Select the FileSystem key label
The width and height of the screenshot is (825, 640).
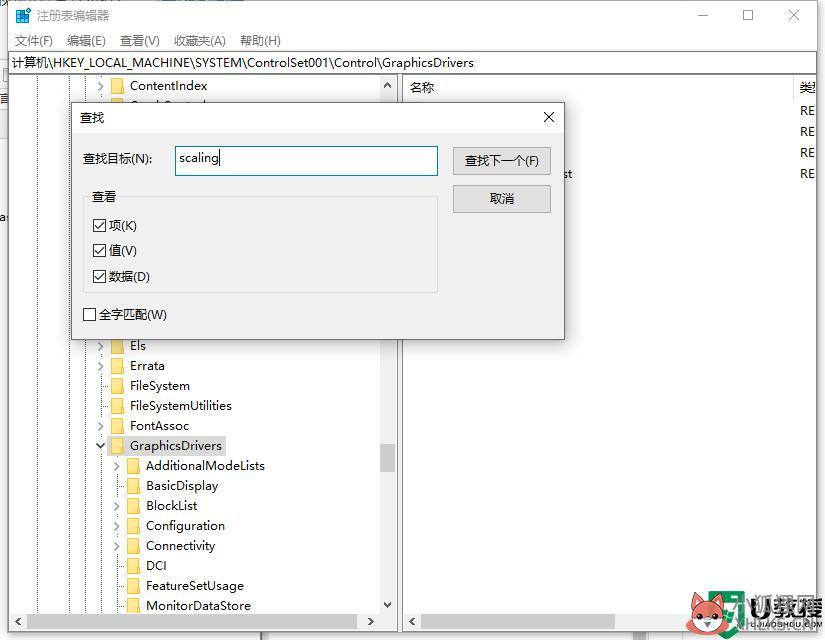point(160,386)
